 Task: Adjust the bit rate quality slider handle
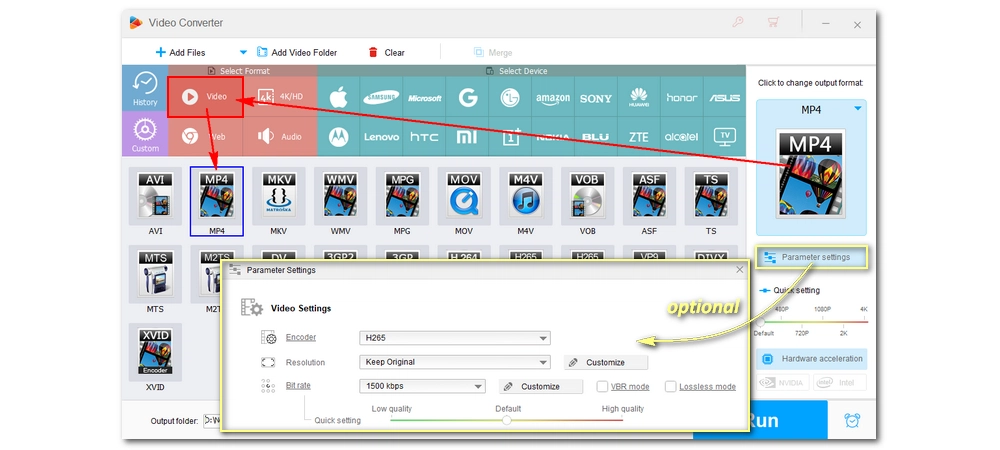[x=507, y=420]
